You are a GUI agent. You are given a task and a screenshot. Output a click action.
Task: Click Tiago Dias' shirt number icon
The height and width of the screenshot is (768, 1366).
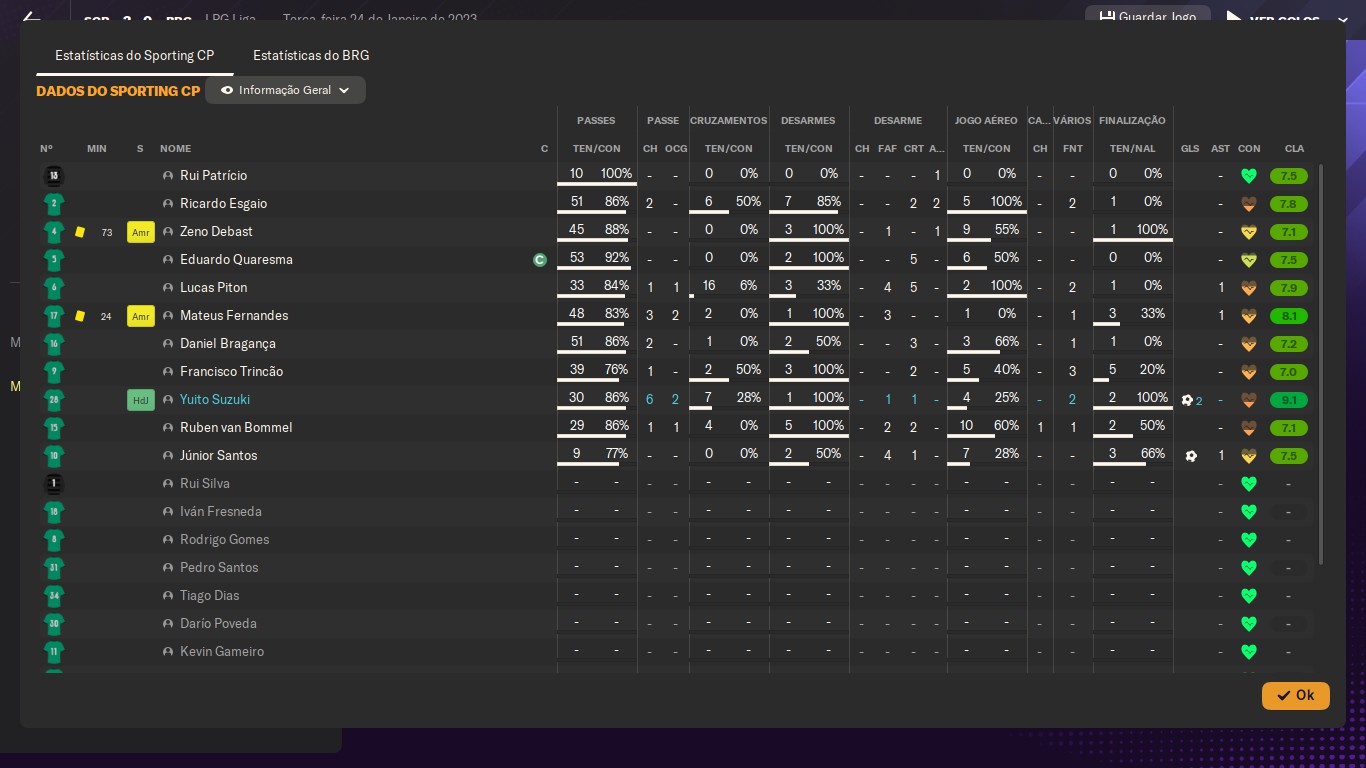54,595
